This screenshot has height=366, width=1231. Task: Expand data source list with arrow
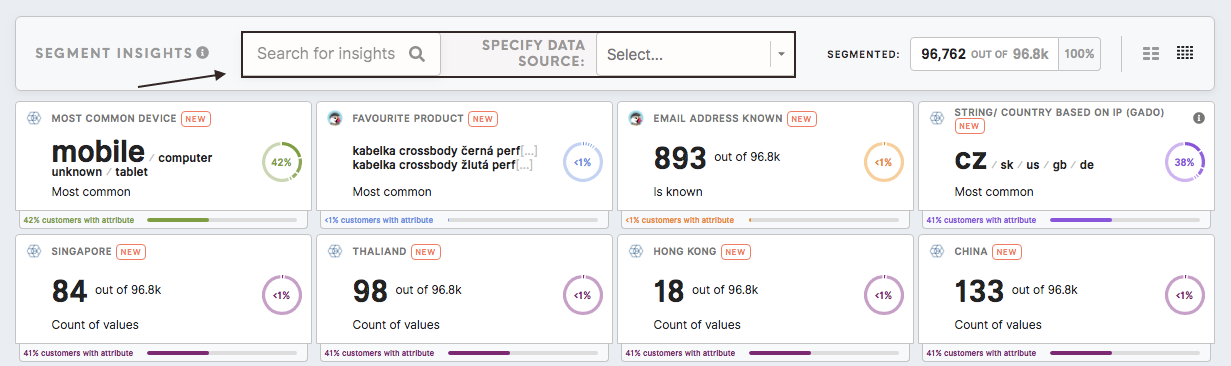[x=781, y=54]
